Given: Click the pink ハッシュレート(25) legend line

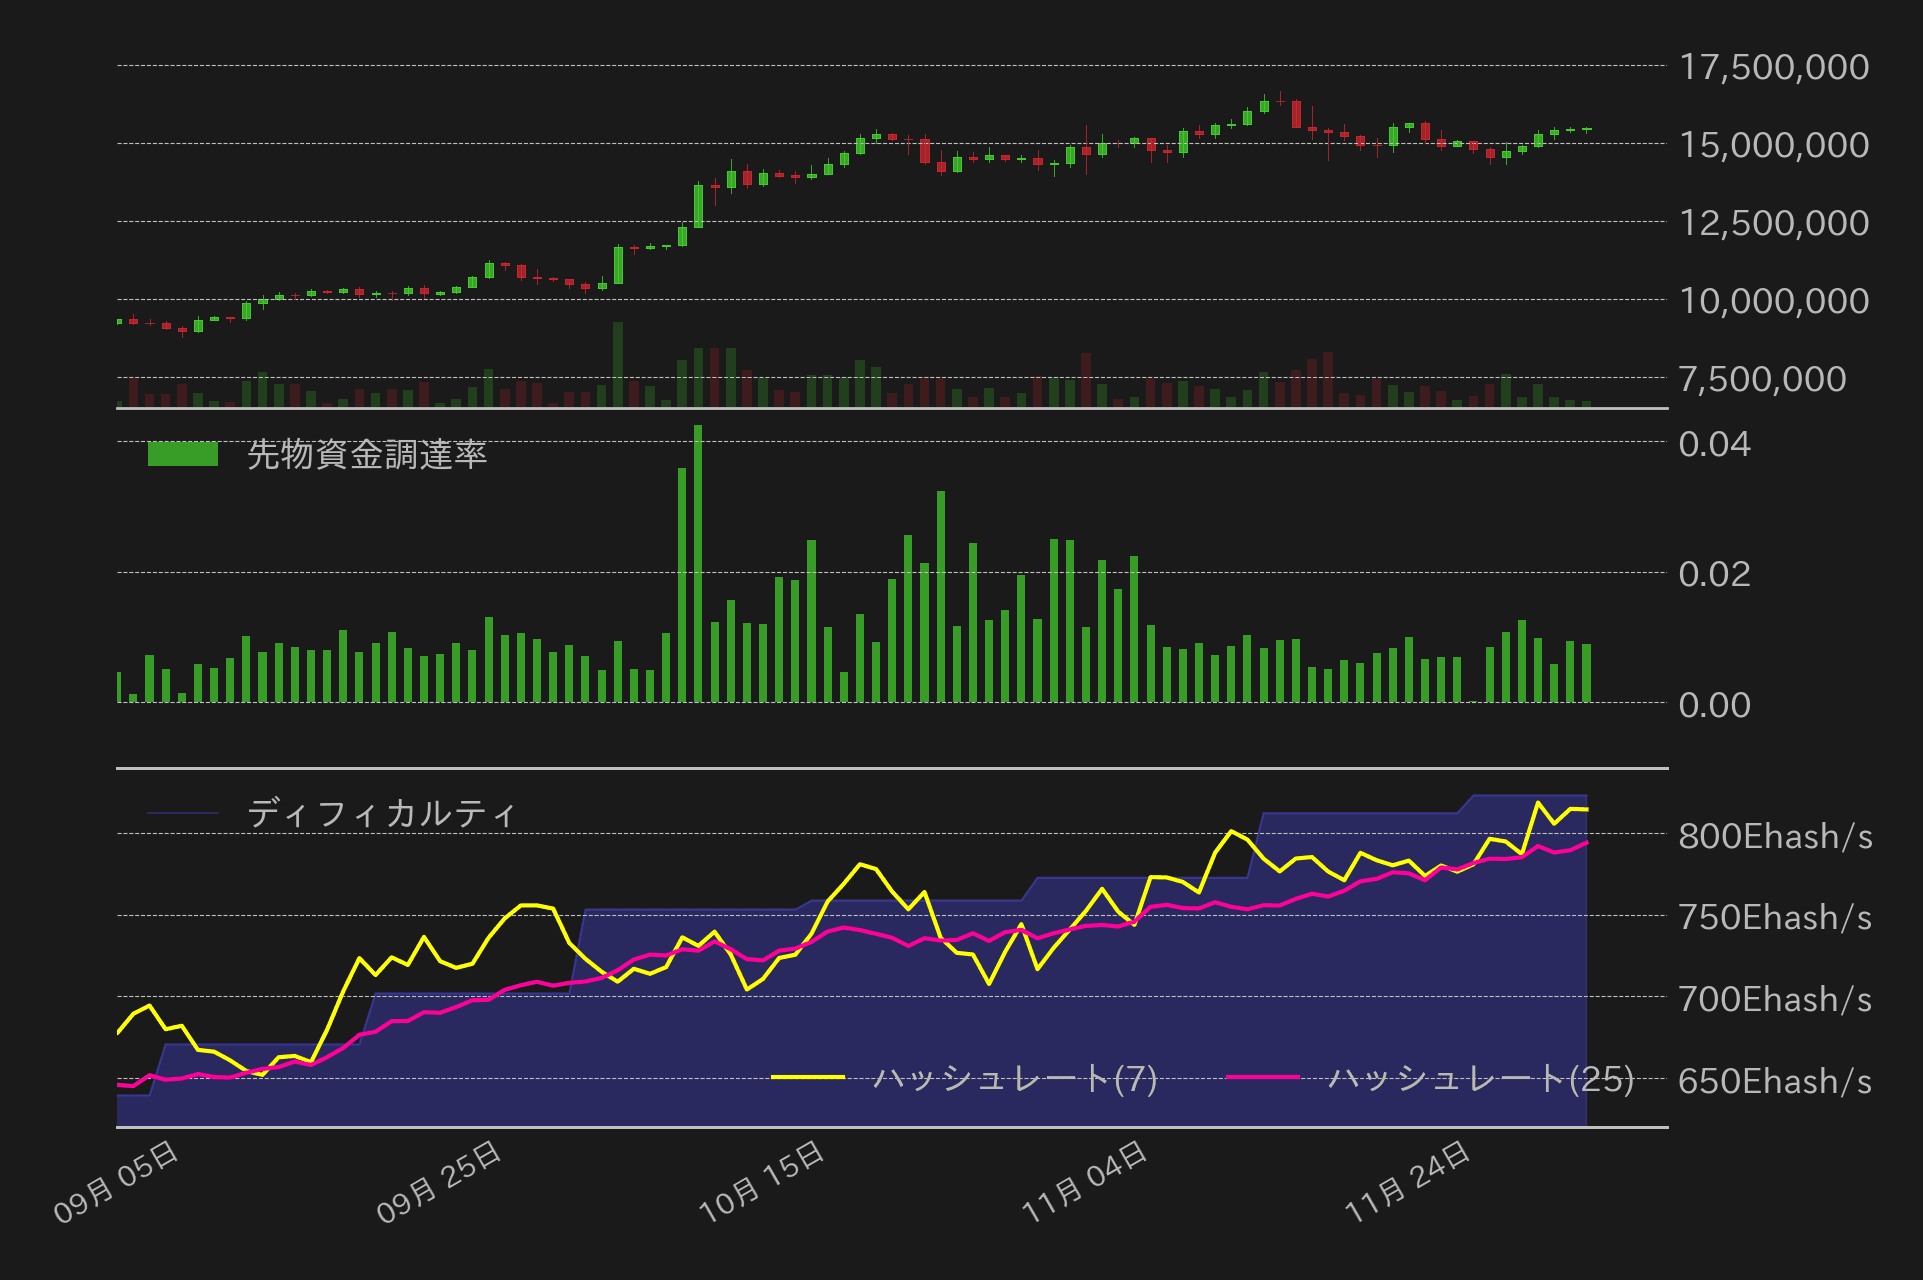Looking at the screenshot, I should click(1262, 1078).
